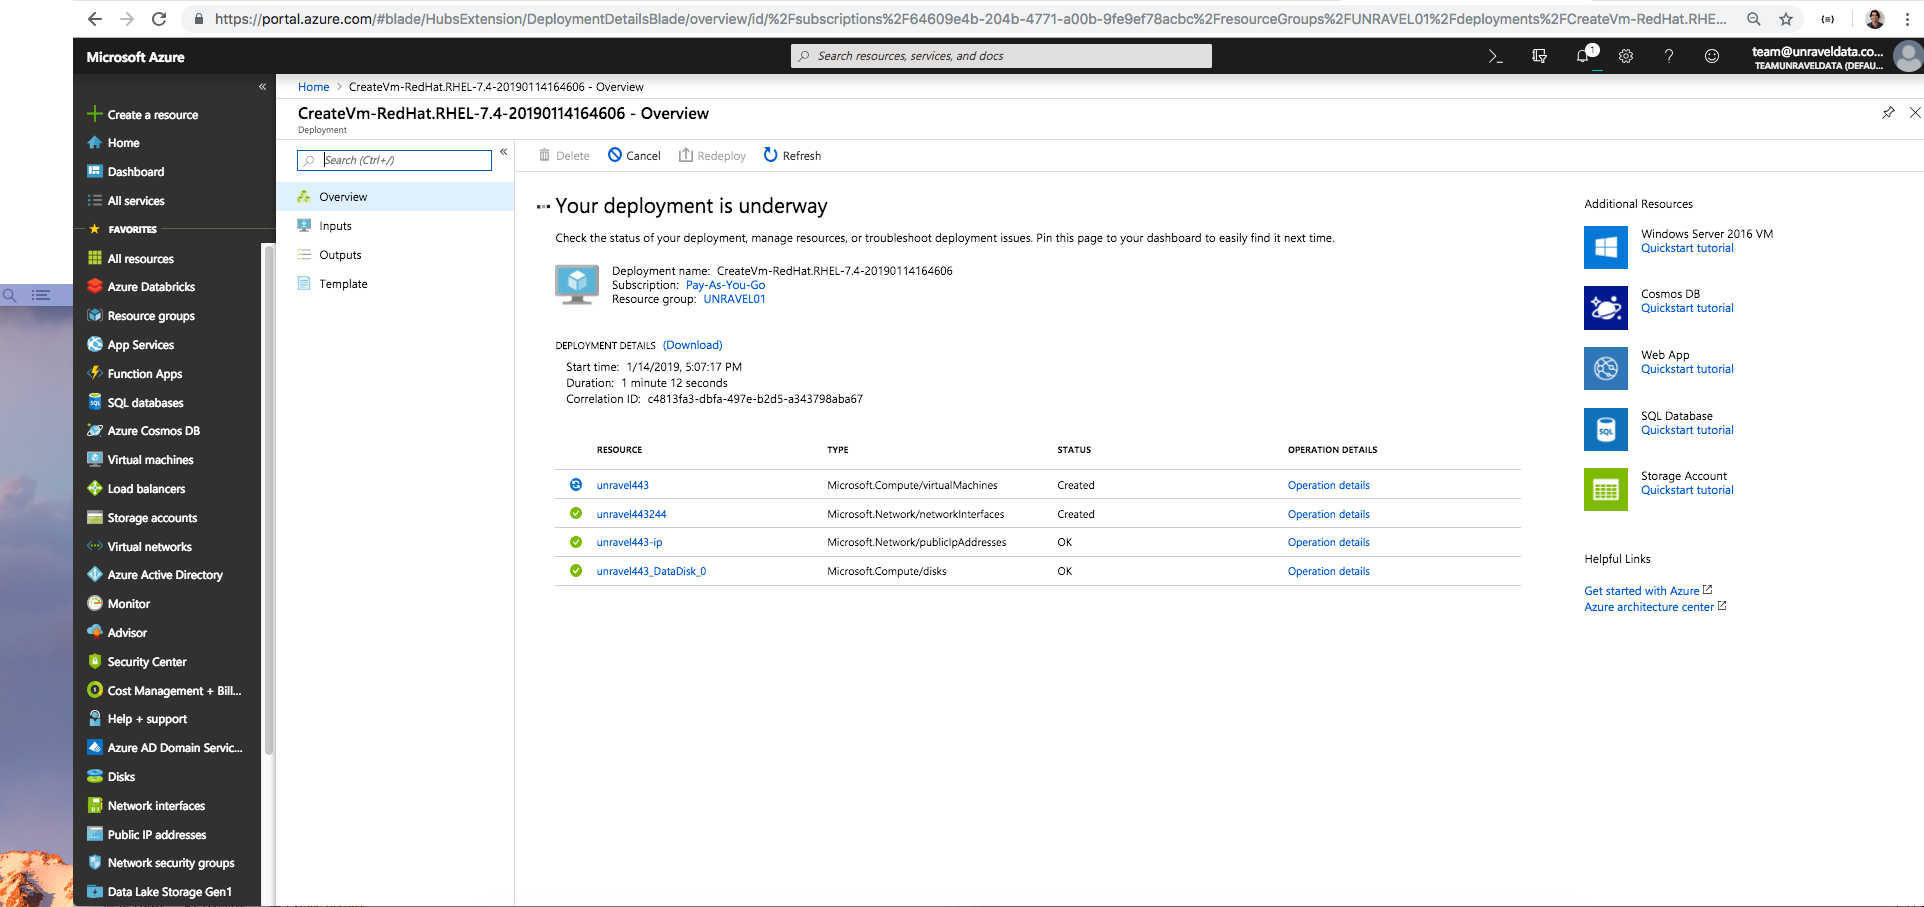1924x907 pixels.
Task: Click green check for unravel443244 row
Action: click(576, 513)
